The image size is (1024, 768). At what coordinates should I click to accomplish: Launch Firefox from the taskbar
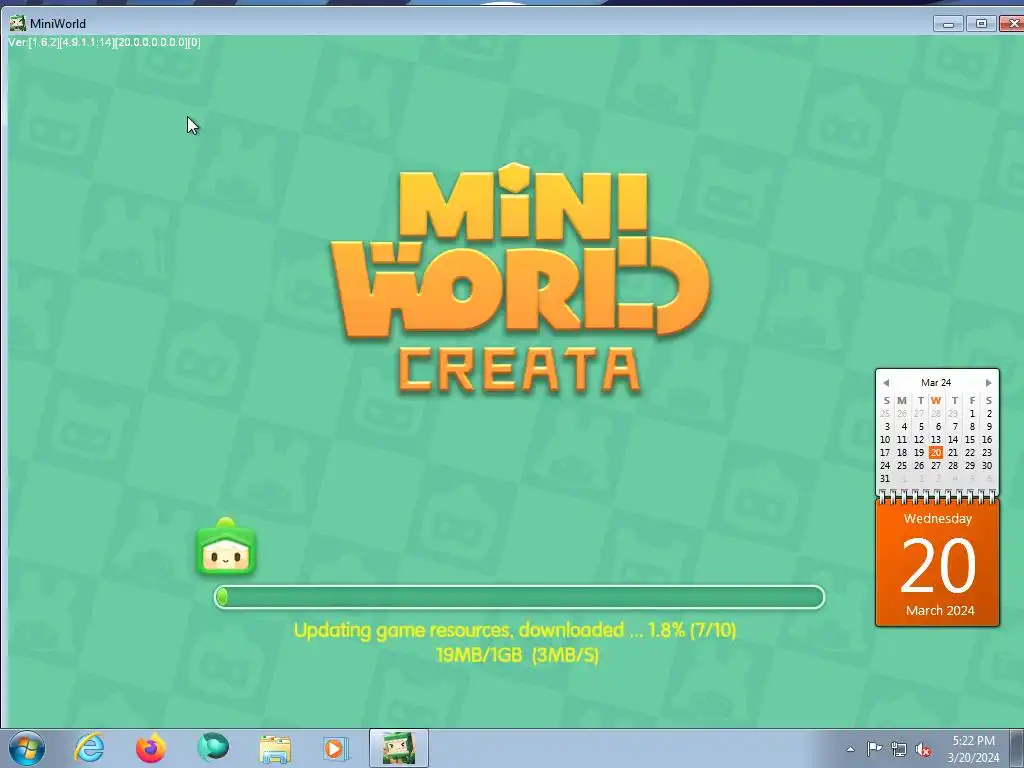click(x=151, y=748)
